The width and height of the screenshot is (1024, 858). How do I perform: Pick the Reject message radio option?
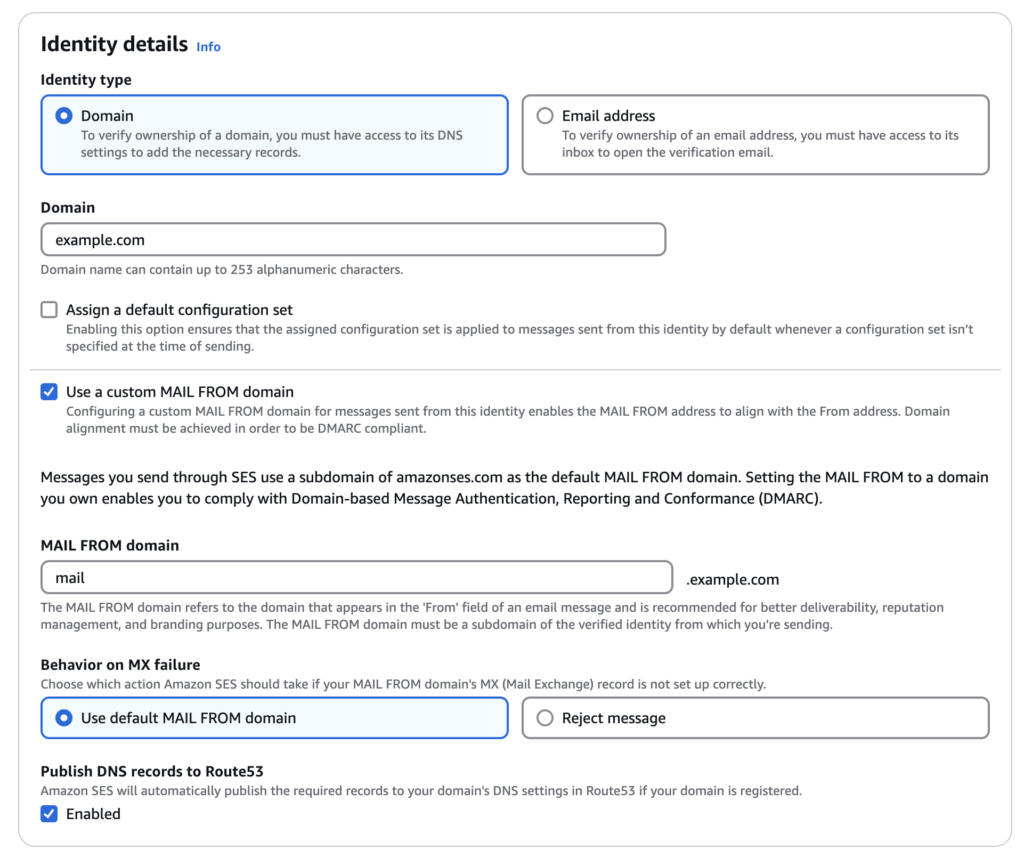(x=545, y=718)
